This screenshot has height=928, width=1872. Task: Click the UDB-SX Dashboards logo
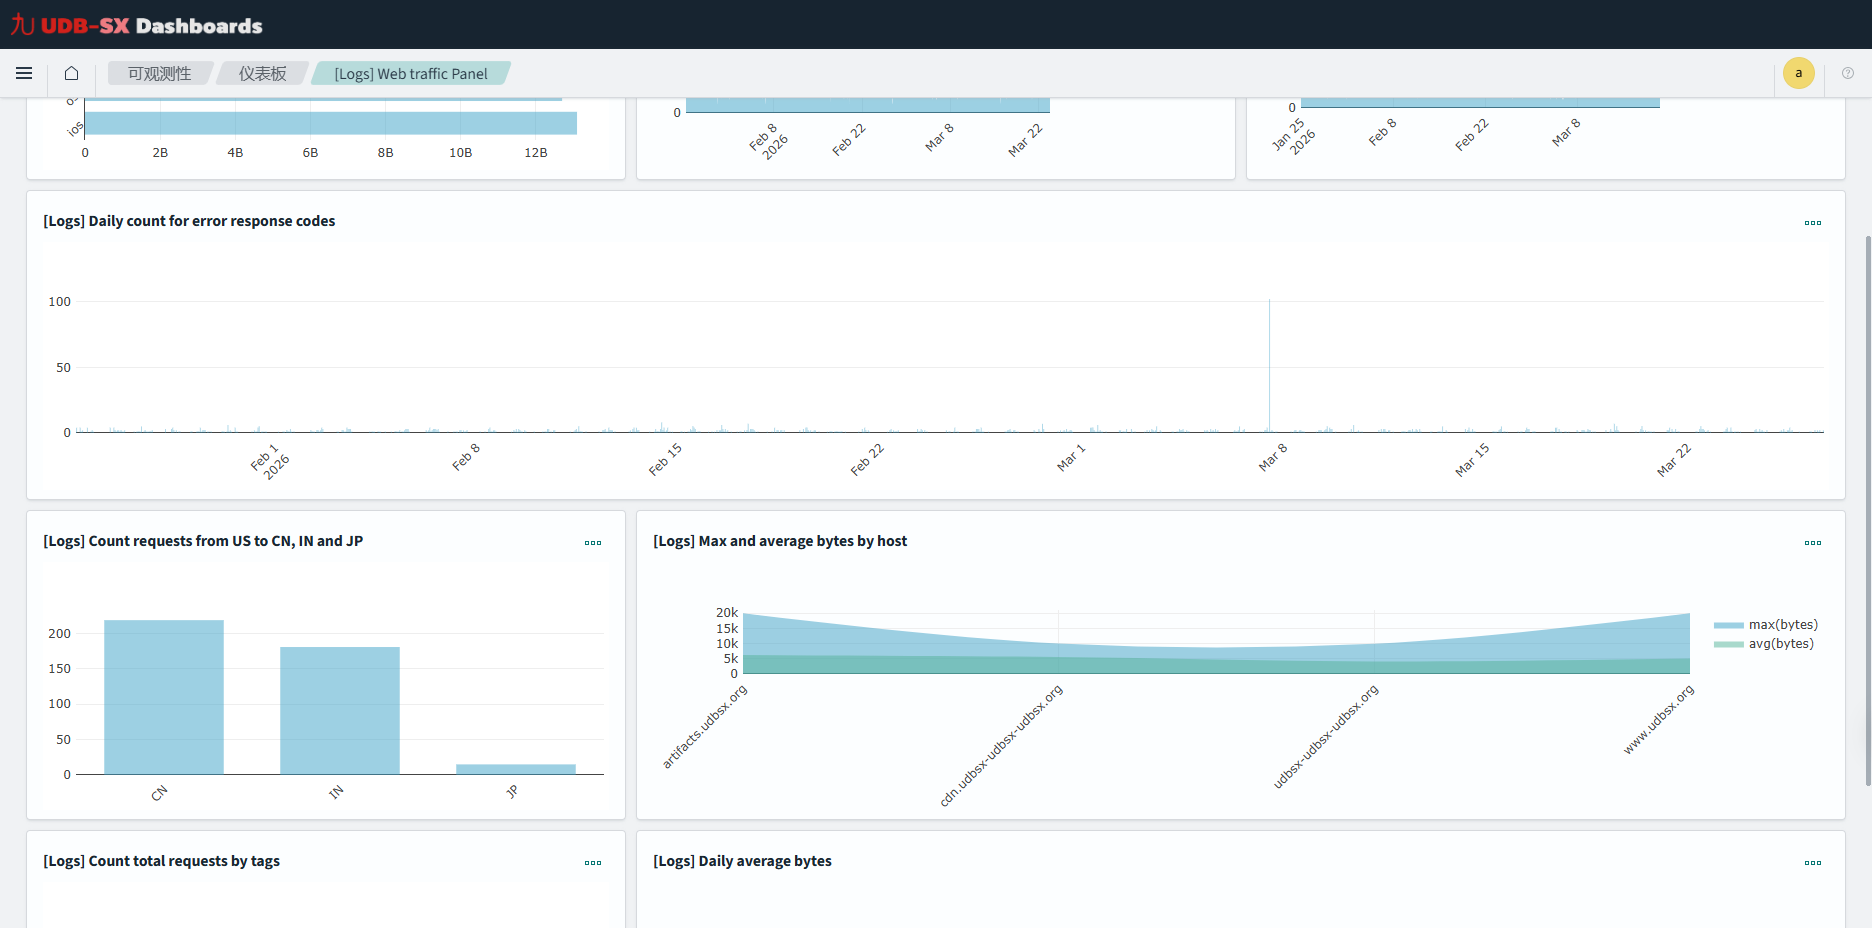point(137,25)
